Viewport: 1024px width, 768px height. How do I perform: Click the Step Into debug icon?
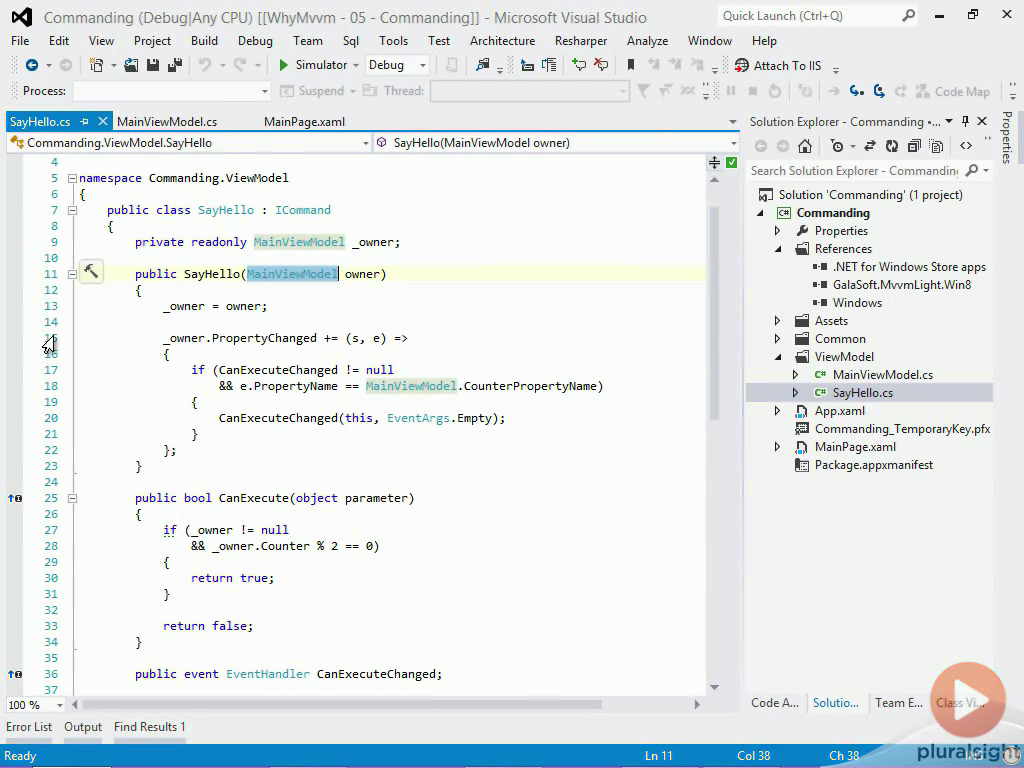tap(856, 91)
